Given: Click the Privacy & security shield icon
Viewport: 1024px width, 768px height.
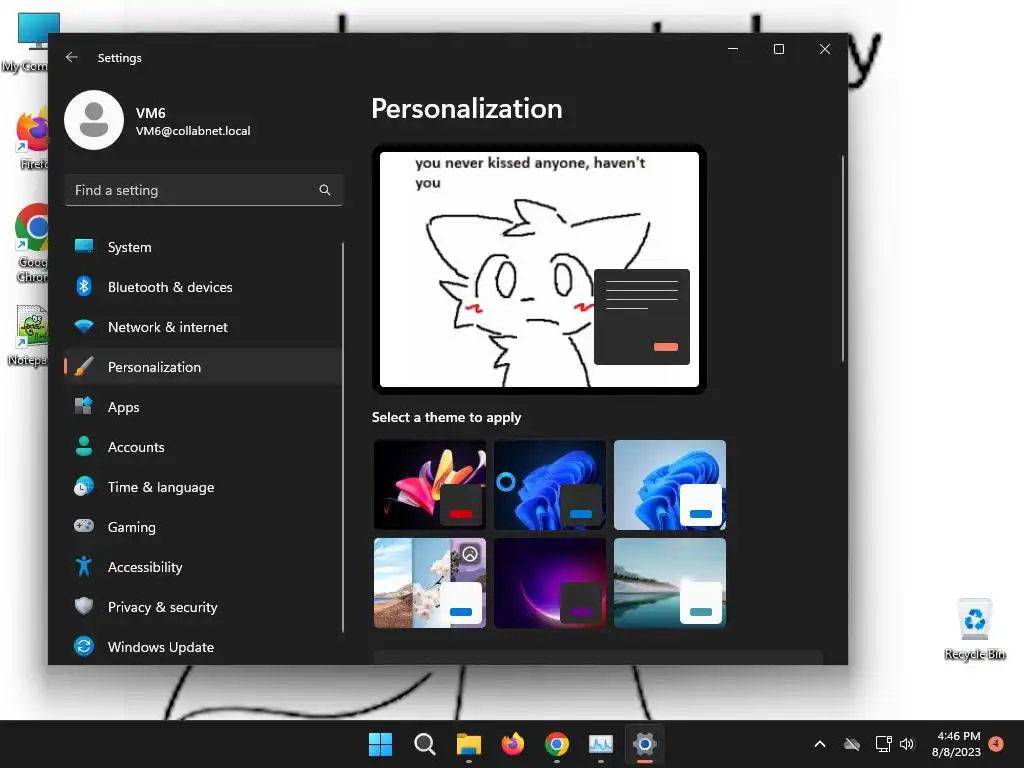Looking at the screenshot, I should click(x=84, y=606).
